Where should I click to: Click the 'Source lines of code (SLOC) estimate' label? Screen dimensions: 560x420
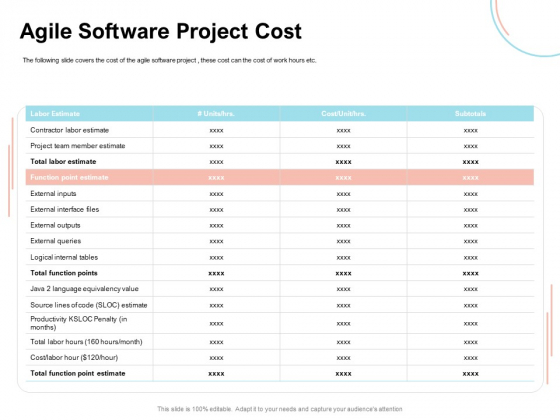[89, 305]
